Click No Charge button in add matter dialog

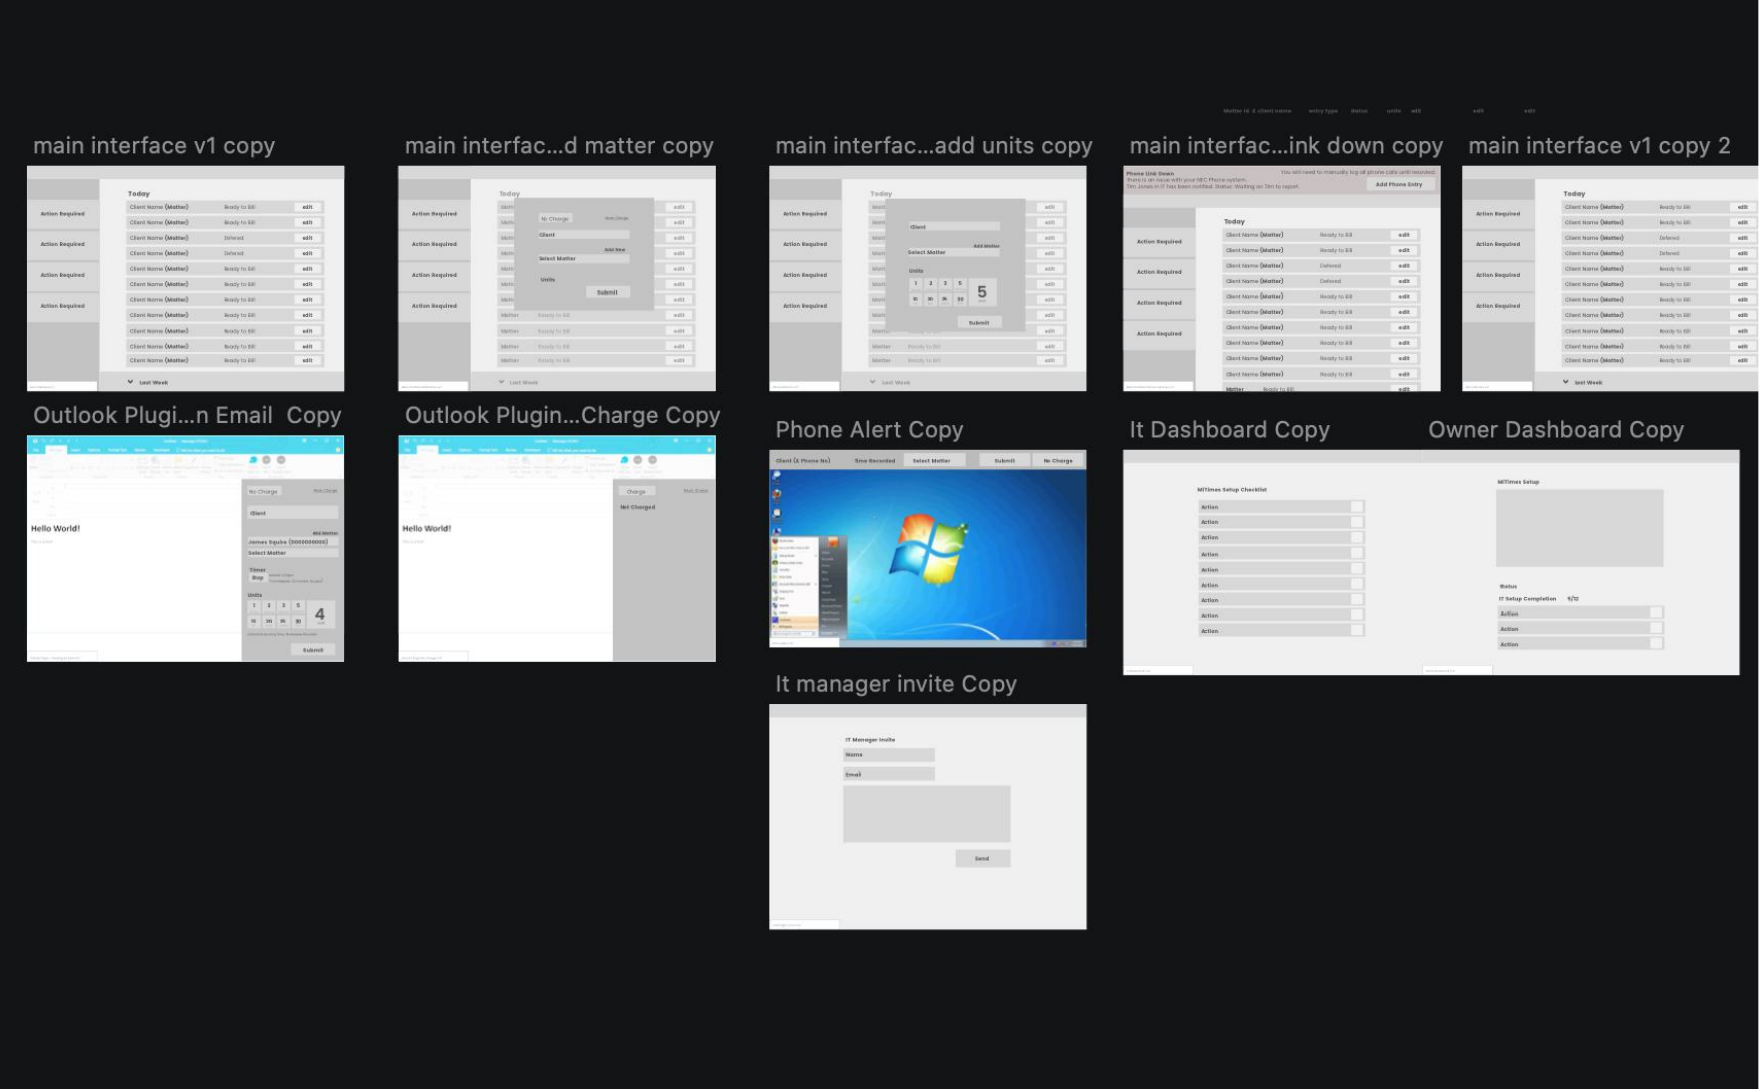coord(555,219)
